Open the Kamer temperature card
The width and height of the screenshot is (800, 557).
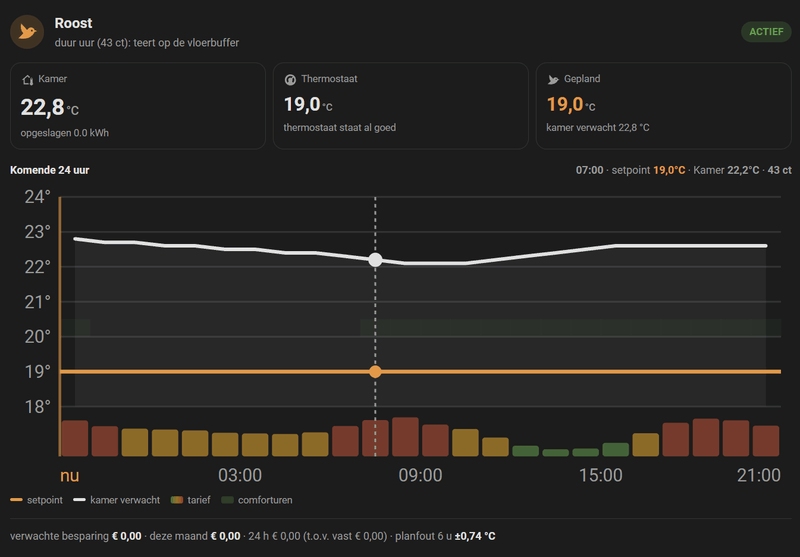[138, 106]
